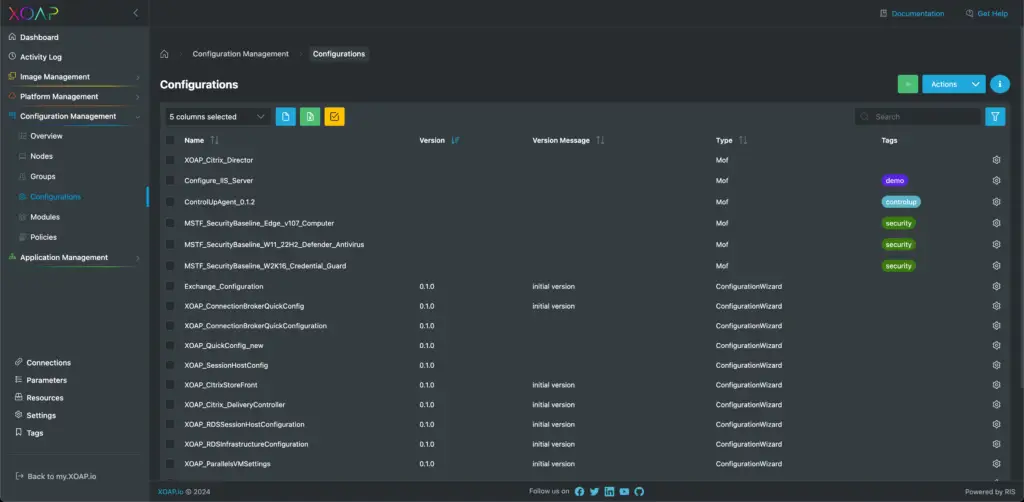Open the blue filter funnel button
This screenshot has width=1024, height=502.
995,117
